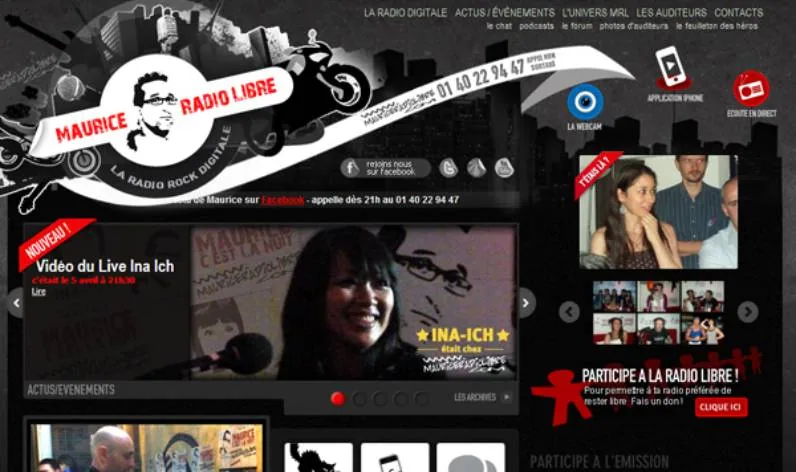
Task: Click the red 'Clique ici' donation button
Action: (721, 407)
